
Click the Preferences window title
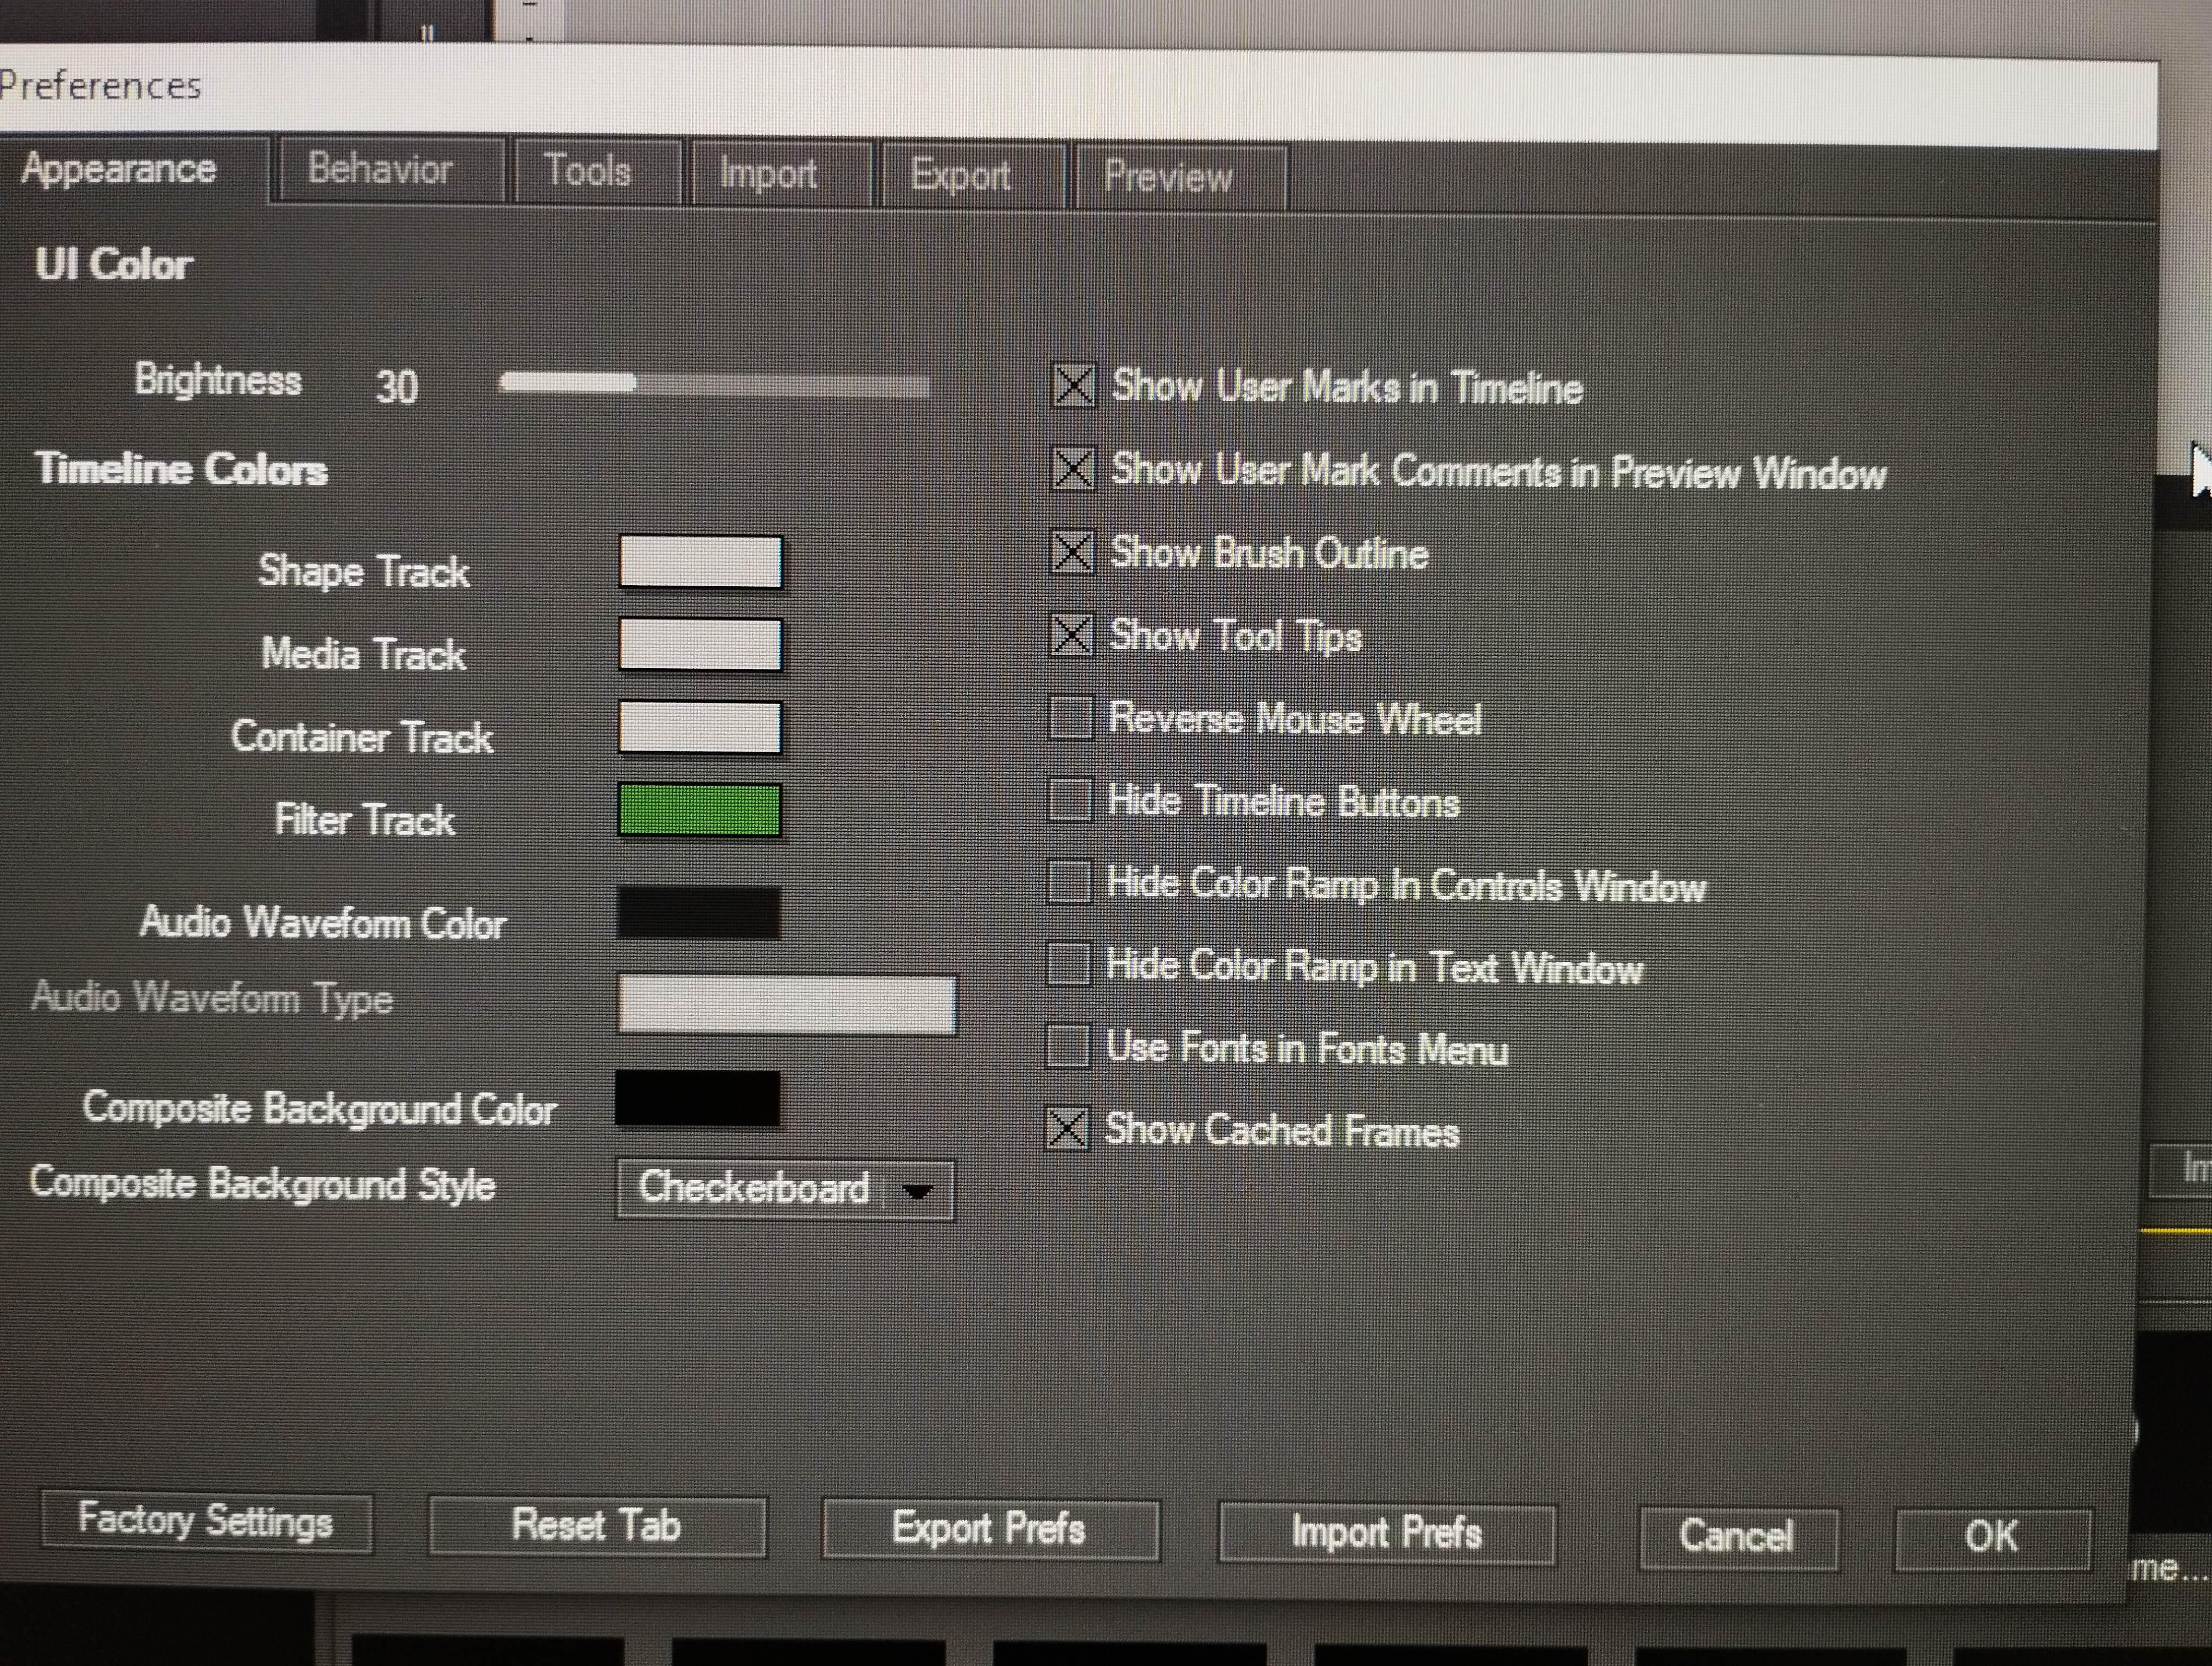[x=100, y=86]
